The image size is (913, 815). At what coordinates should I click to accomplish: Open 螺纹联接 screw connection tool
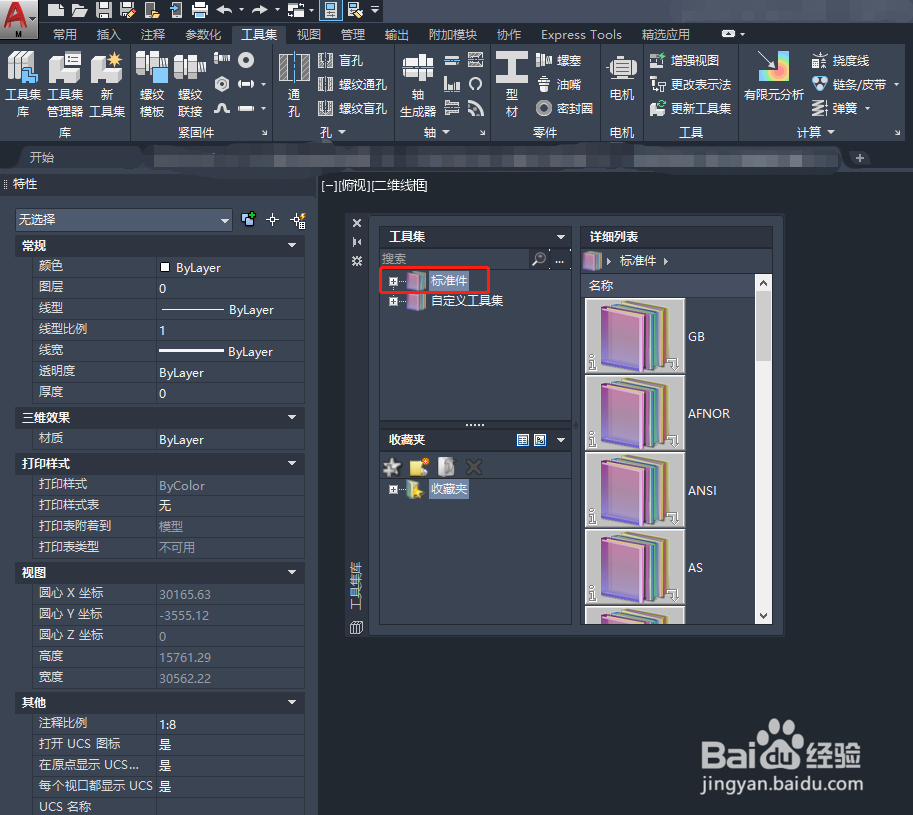pyautogui.click(x=190, y=84)
